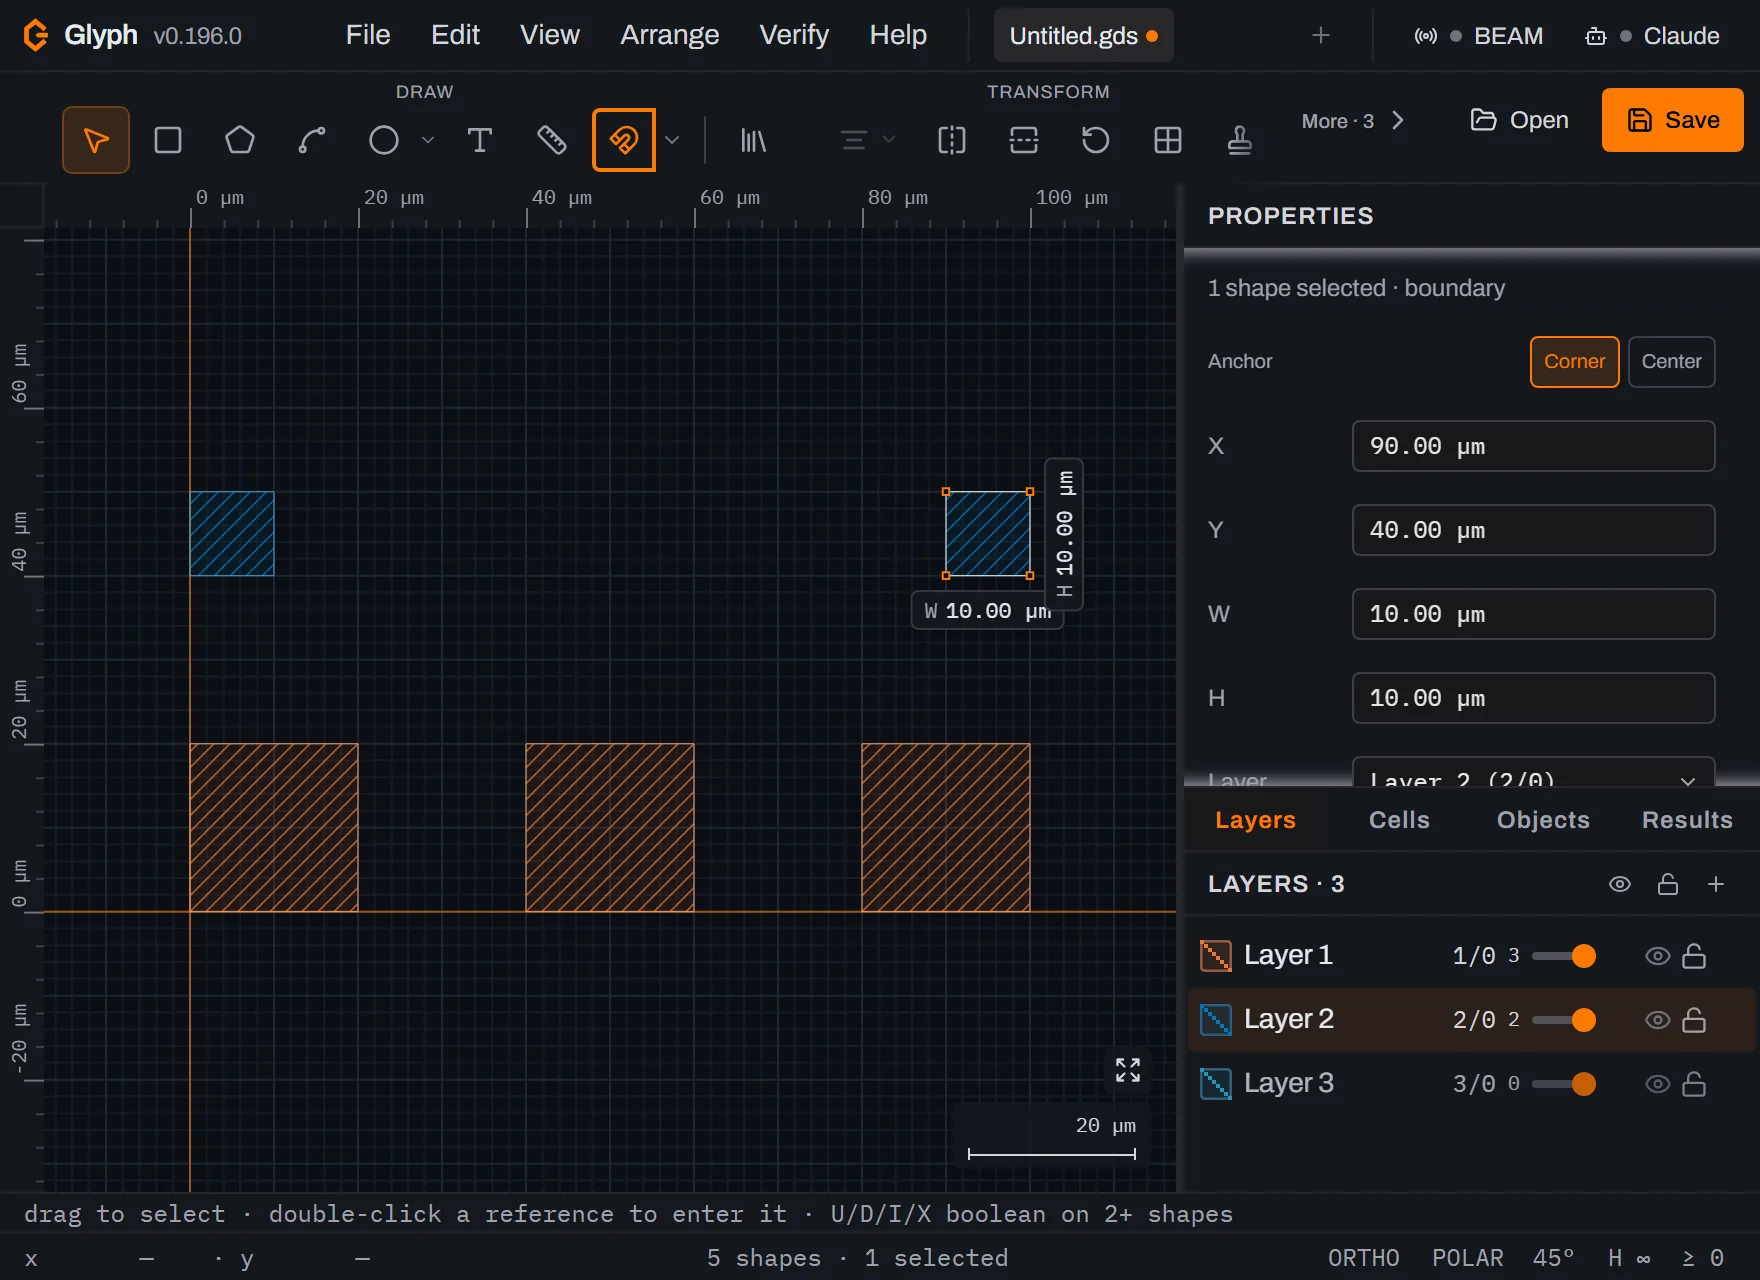
Task: Toggle lock for all layers
Action: pyautogui.click(x=1668, y=884)
